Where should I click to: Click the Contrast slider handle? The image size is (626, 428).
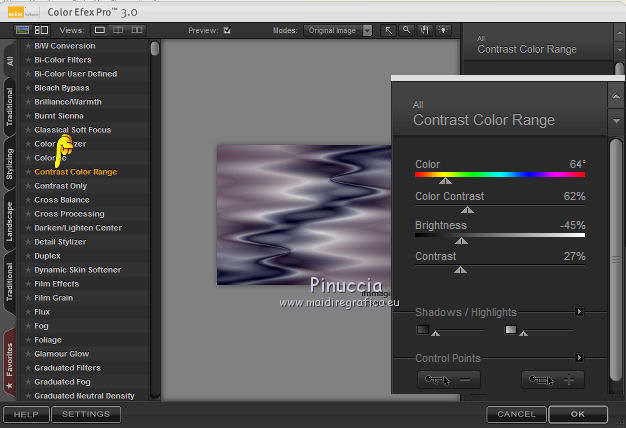click(460, 270)
